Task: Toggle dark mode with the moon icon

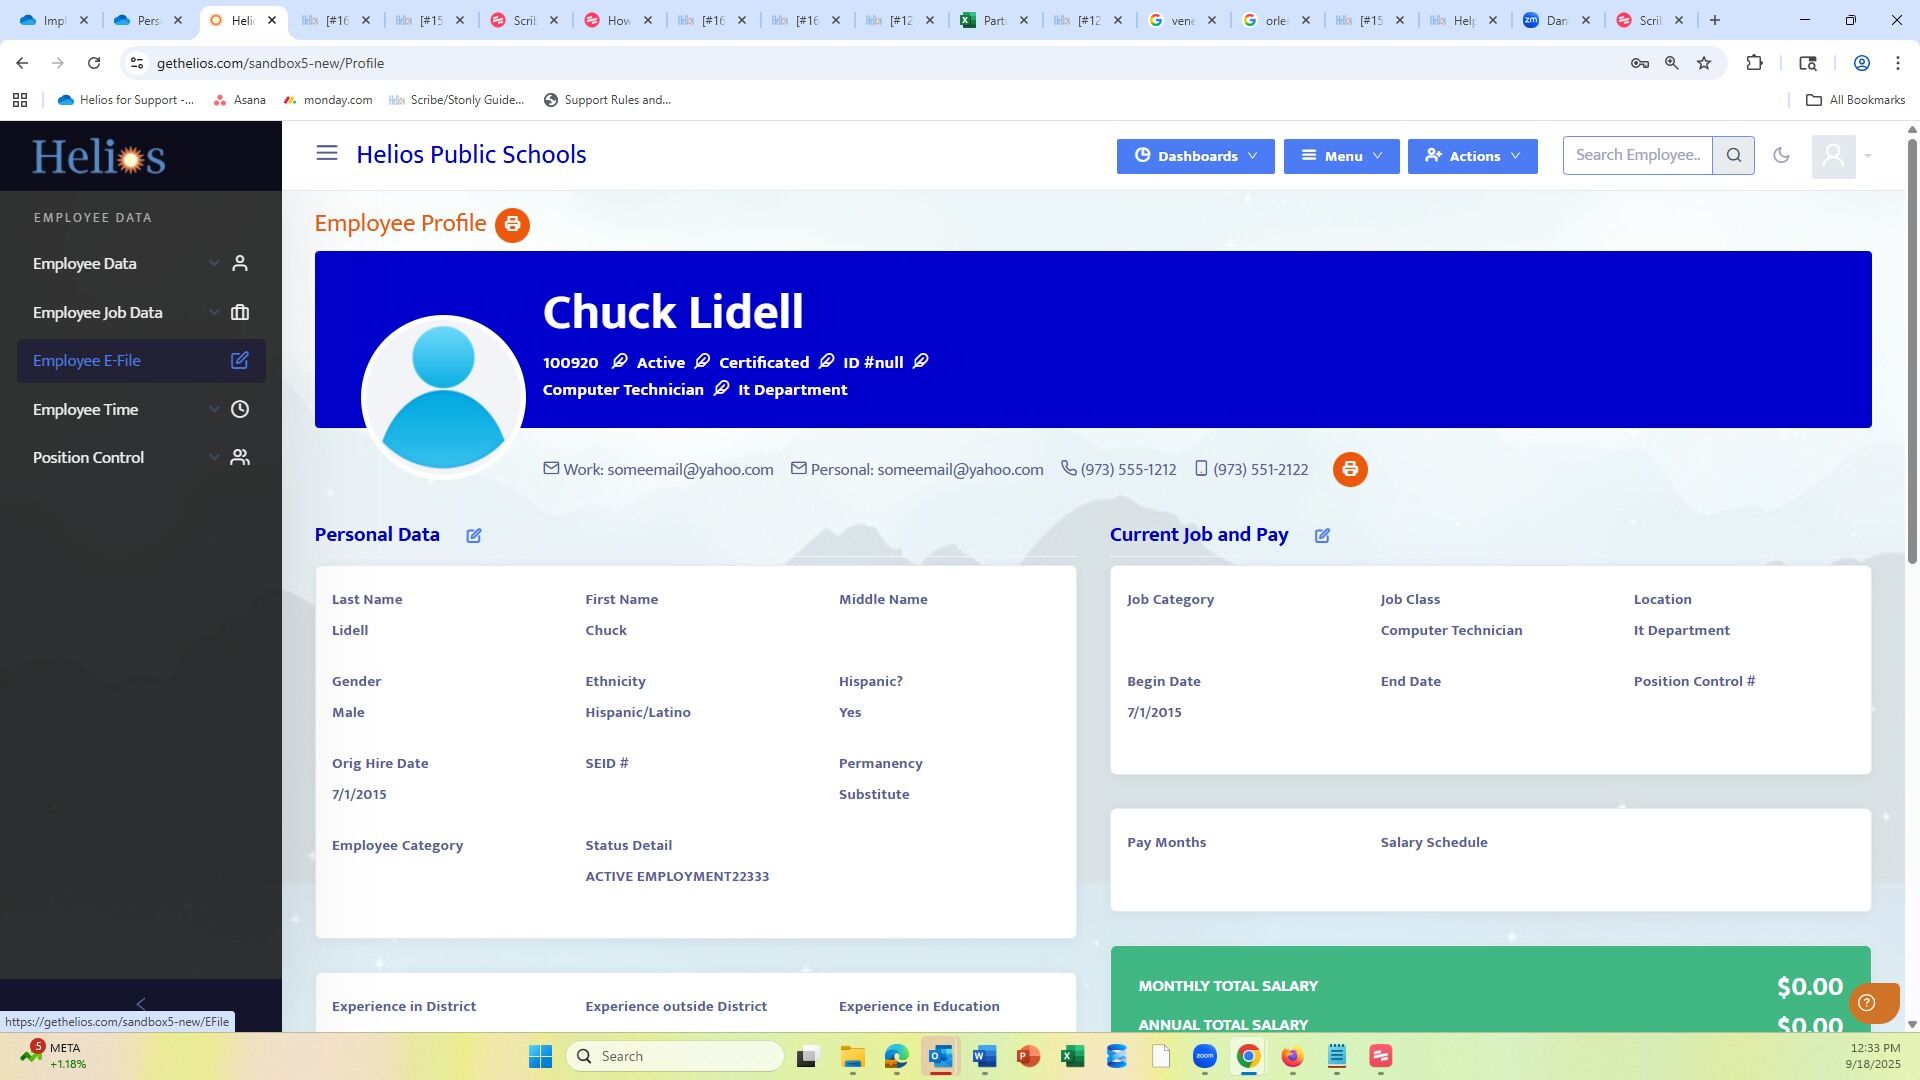Action: click(x=1781, y=156)
